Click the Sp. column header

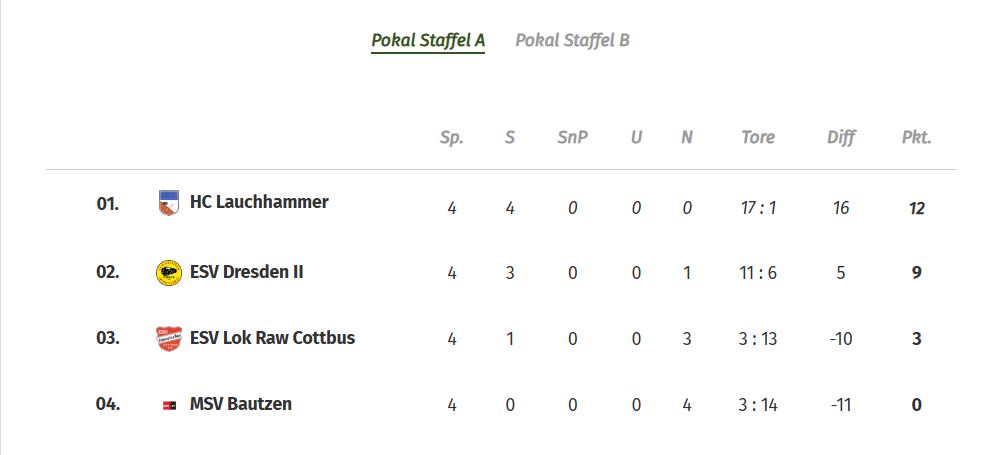pos(452,137)
